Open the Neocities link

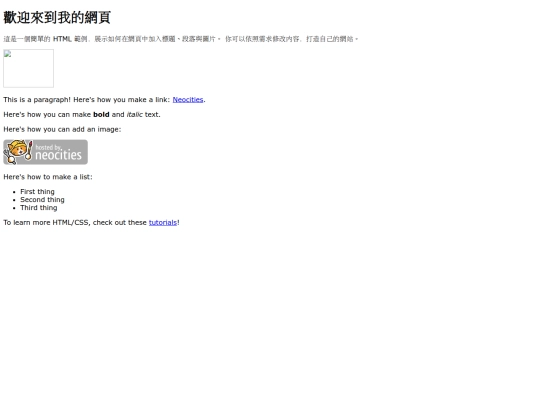188,100
